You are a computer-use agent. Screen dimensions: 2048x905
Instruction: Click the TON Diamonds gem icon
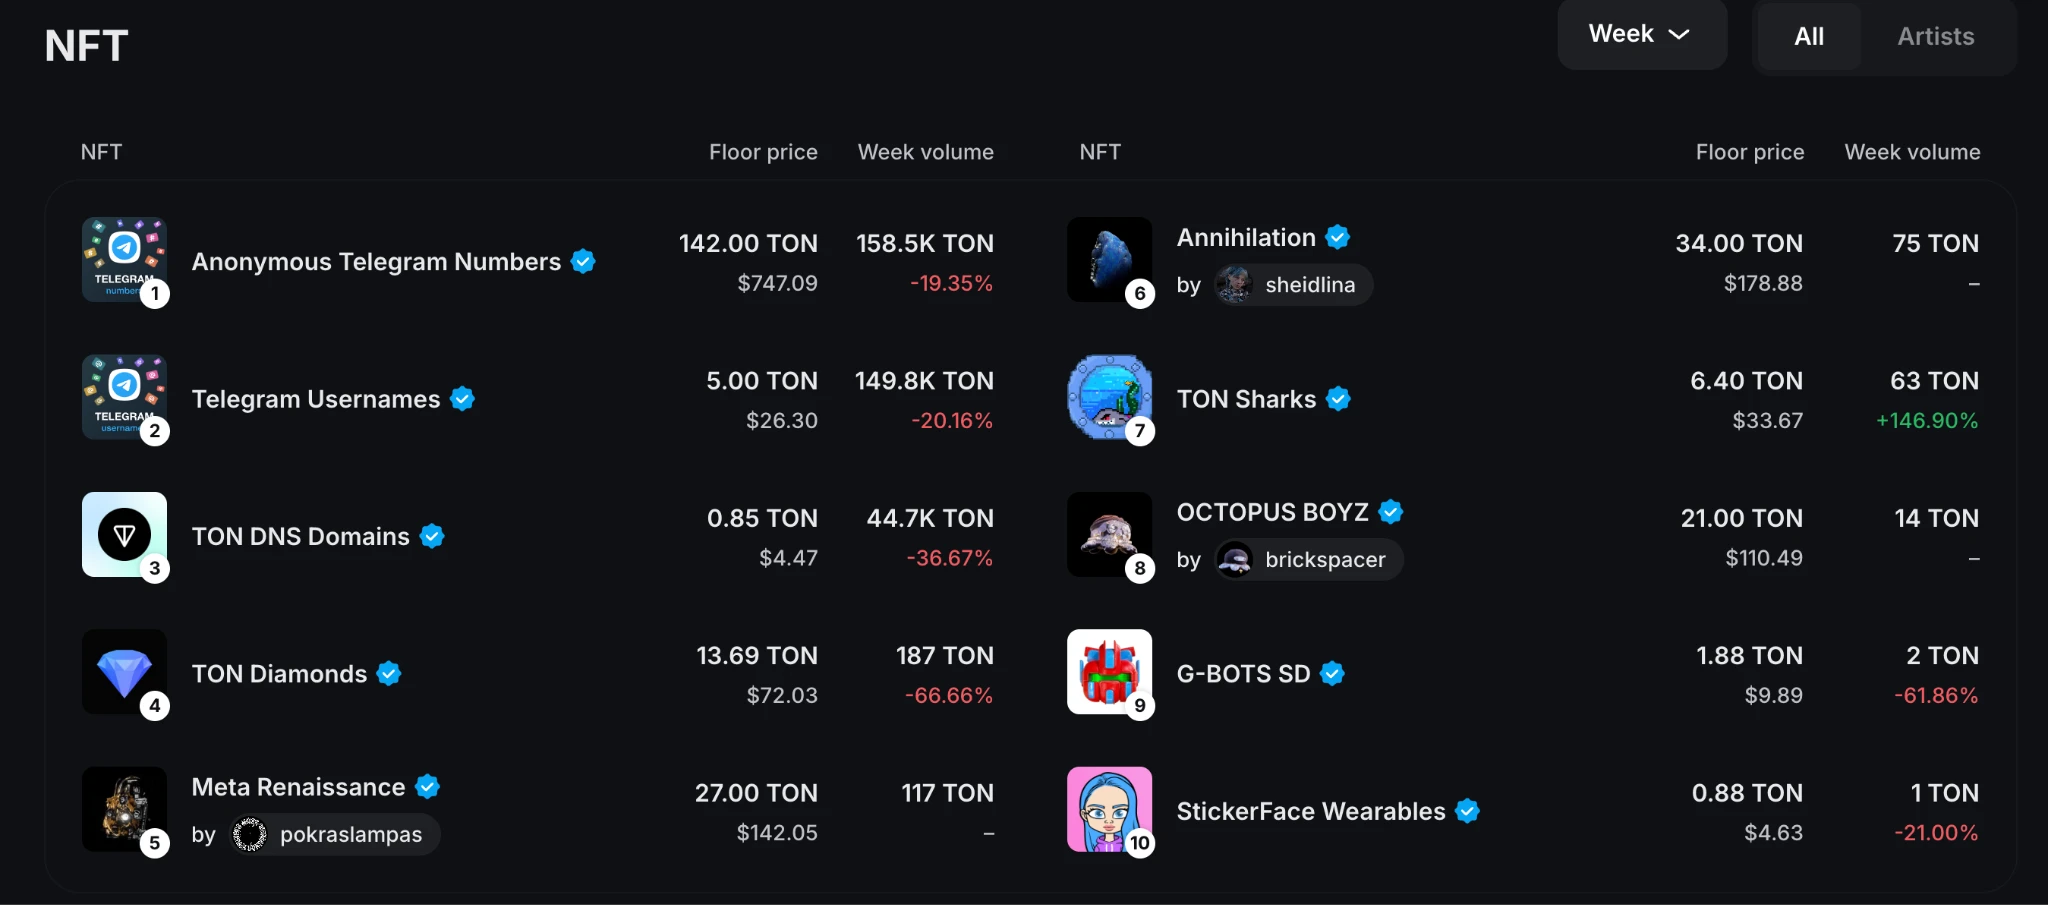click(x=124, y=672)
